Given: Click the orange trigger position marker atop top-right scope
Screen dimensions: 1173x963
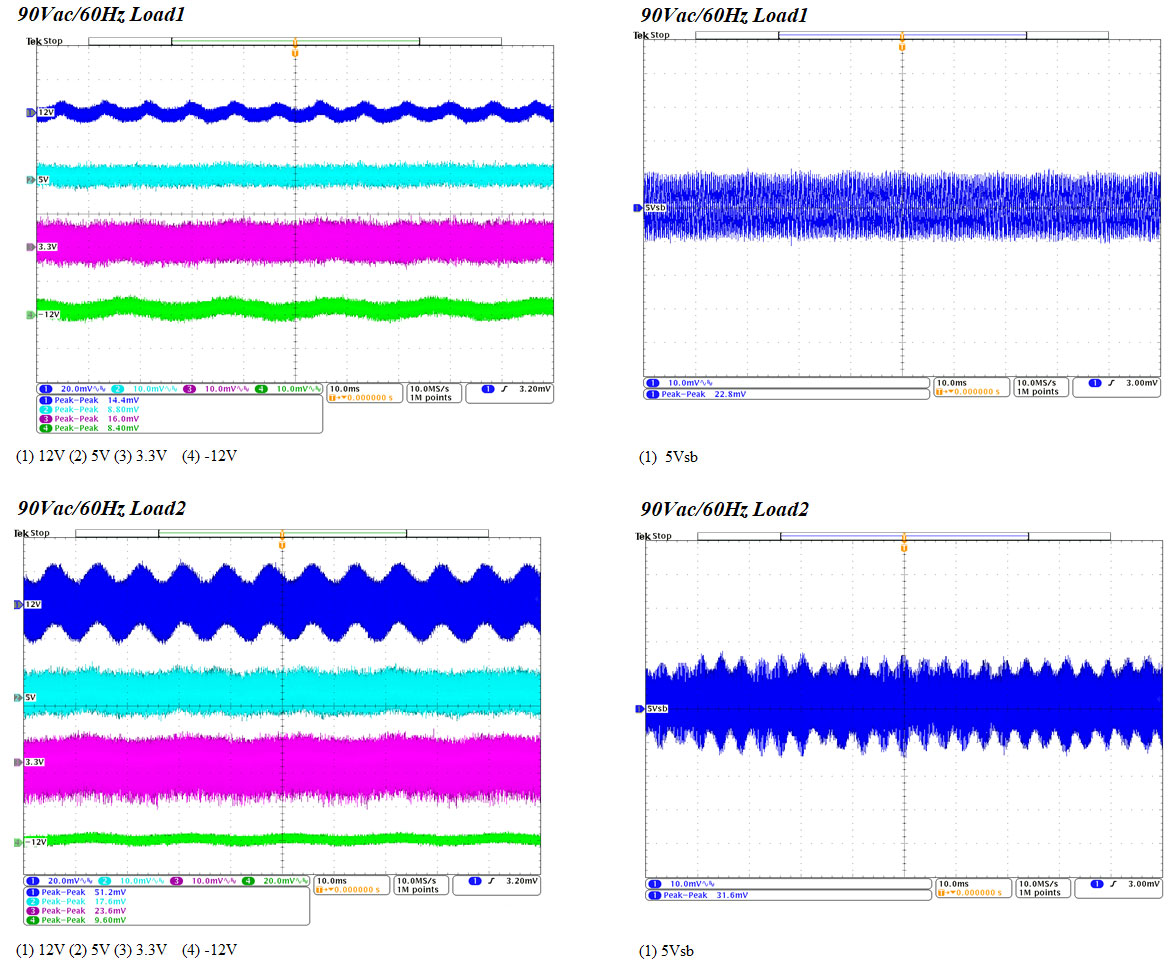Looking at the screenshot, I should pyautogui.click(x=902, y=46).
